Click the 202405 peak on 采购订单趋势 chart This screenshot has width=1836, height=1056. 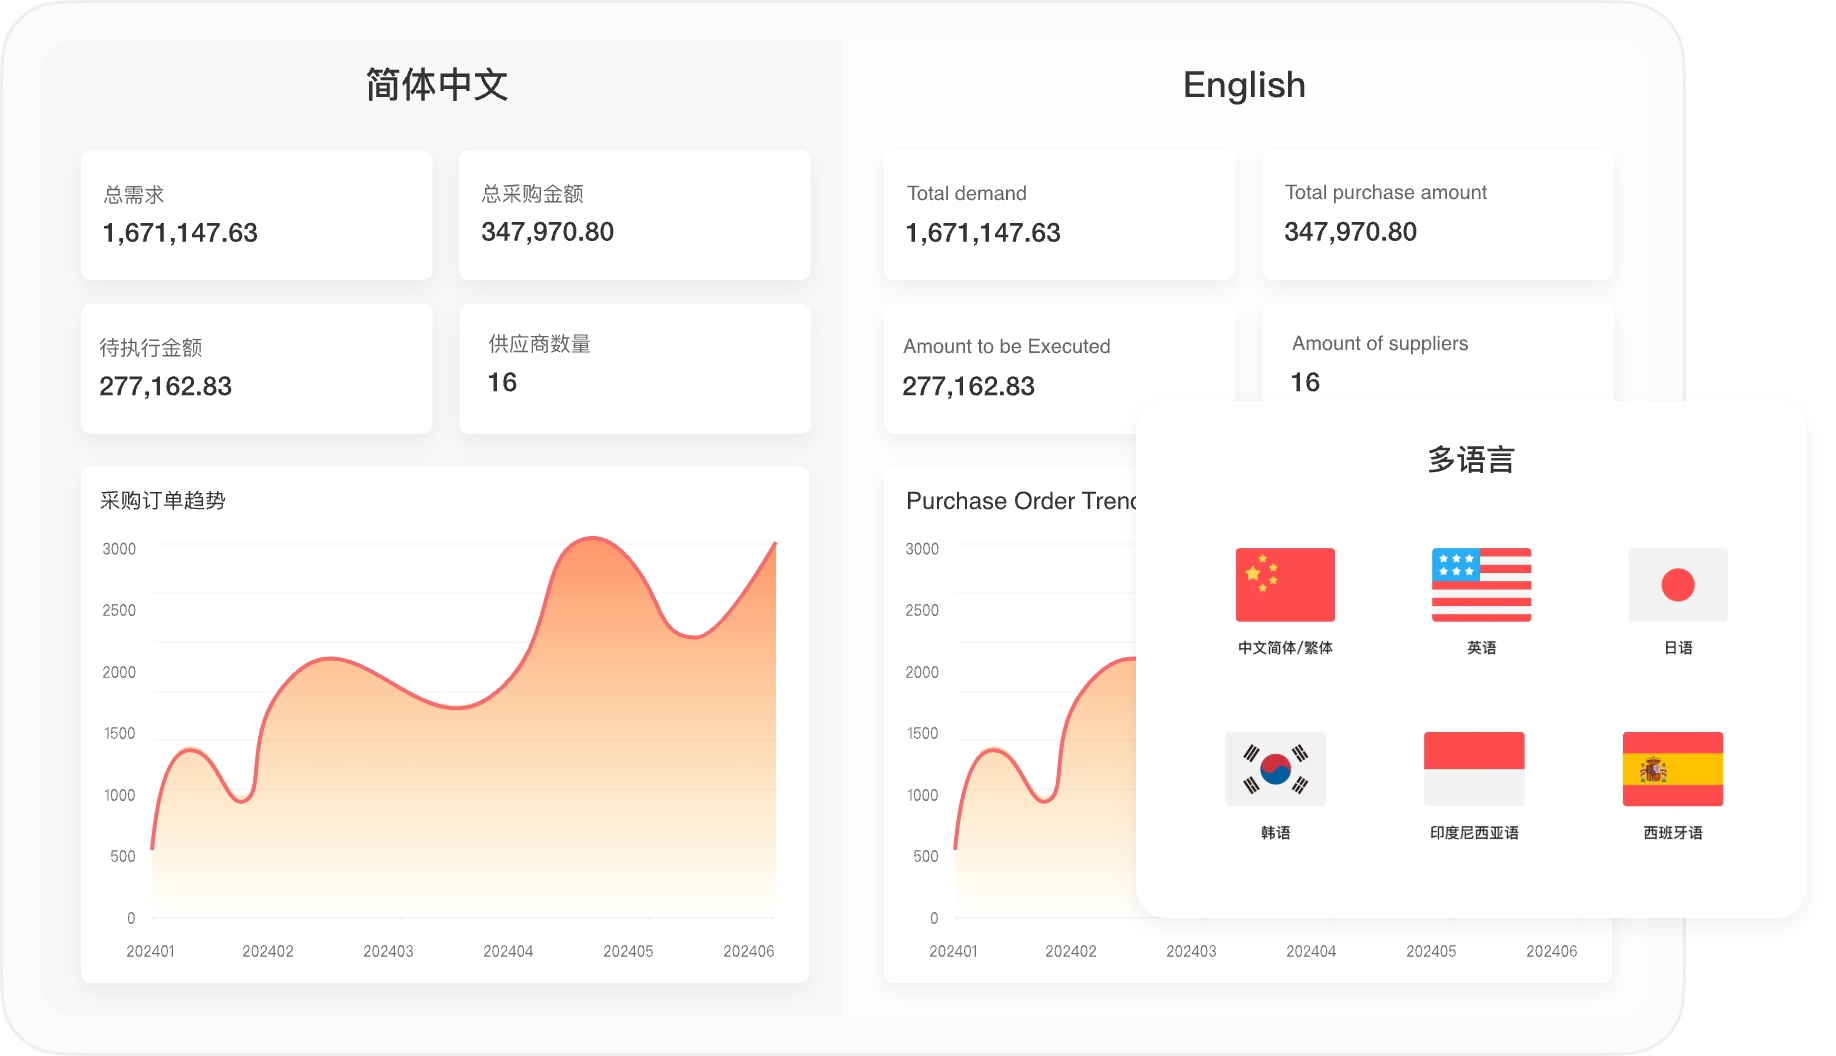[594, 540]
